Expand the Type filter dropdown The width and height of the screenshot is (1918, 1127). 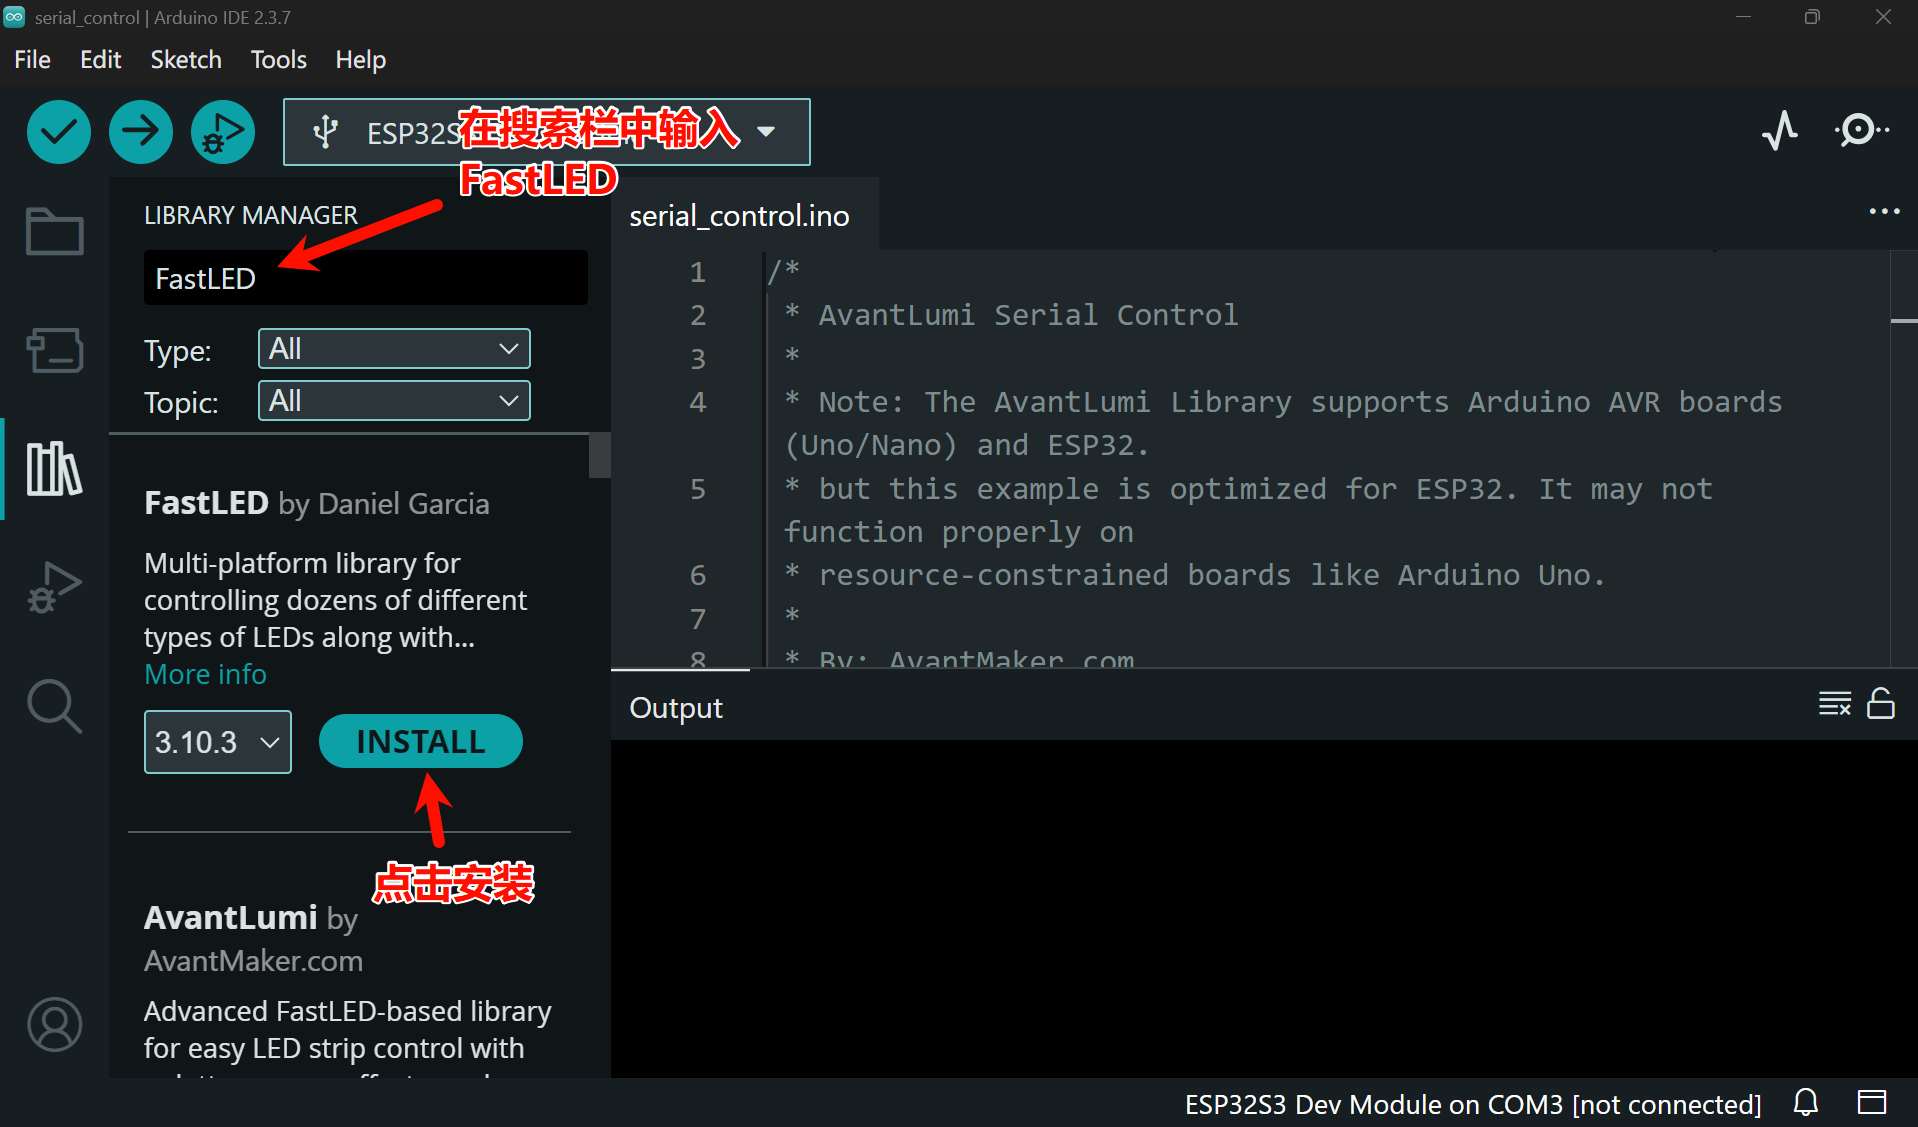pos(394,349)
